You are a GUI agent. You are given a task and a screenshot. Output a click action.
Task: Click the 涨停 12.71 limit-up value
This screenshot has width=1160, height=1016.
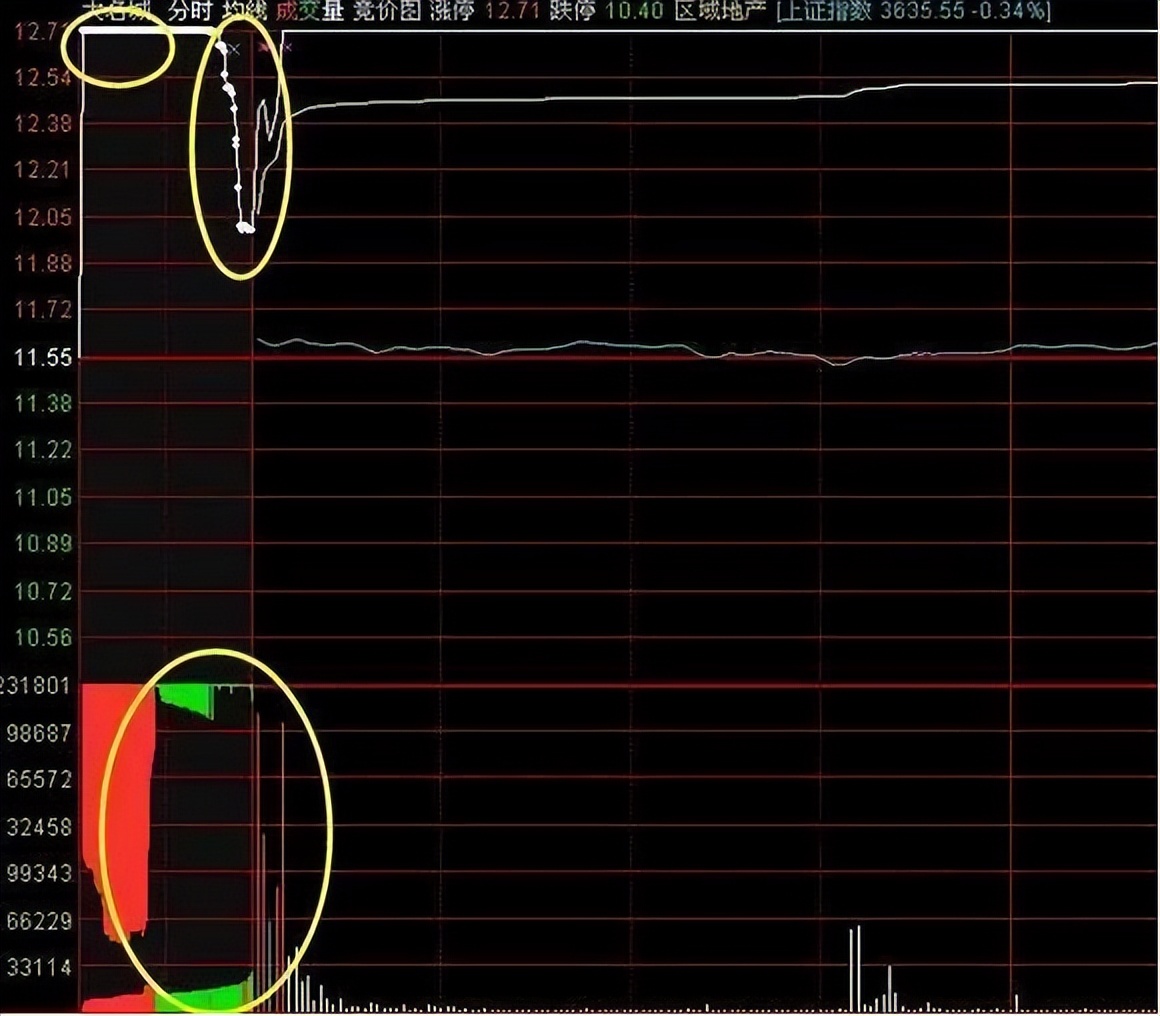tap(485, 10)
